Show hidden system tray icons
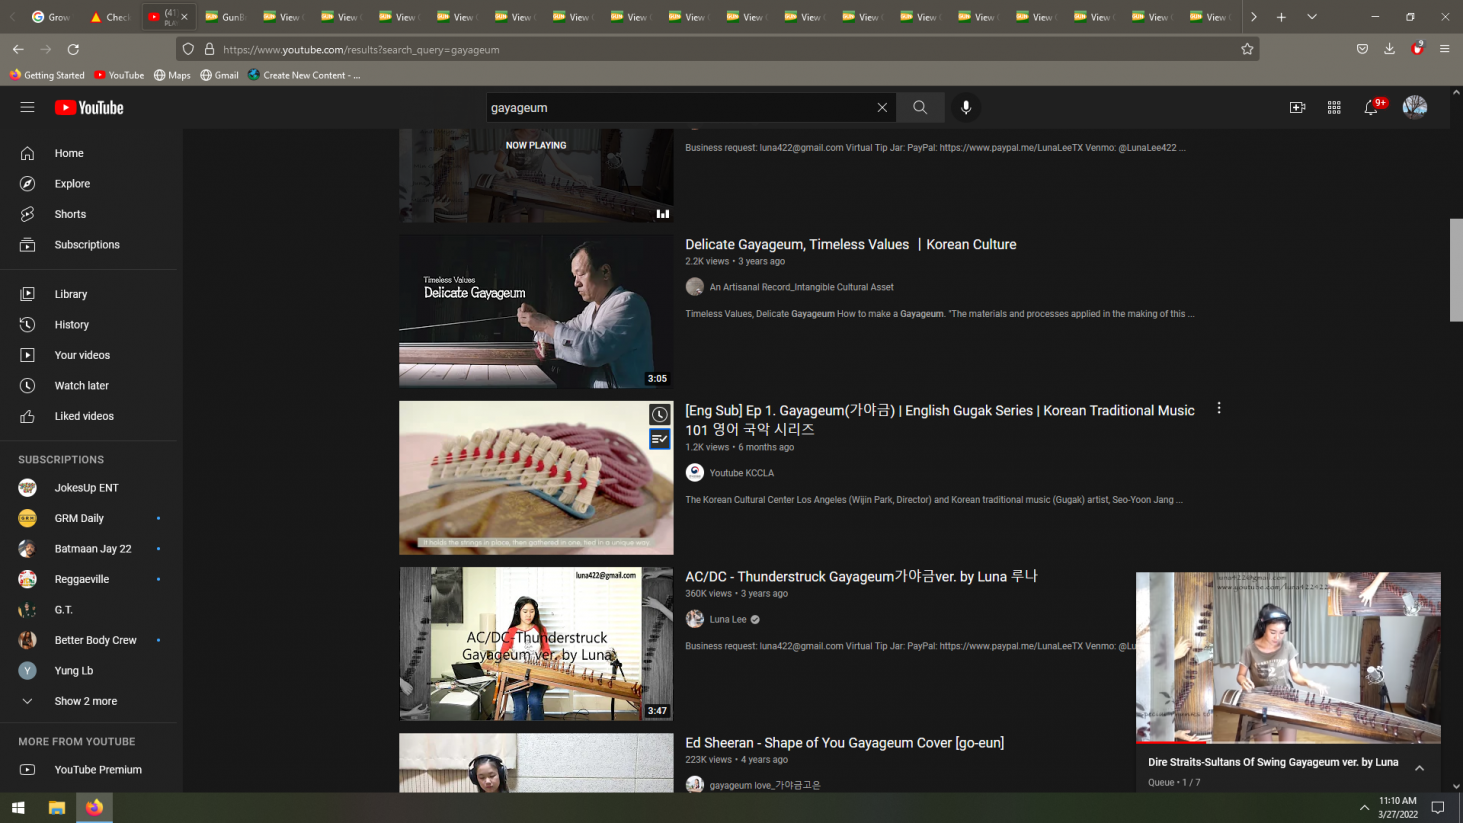 1364,808
